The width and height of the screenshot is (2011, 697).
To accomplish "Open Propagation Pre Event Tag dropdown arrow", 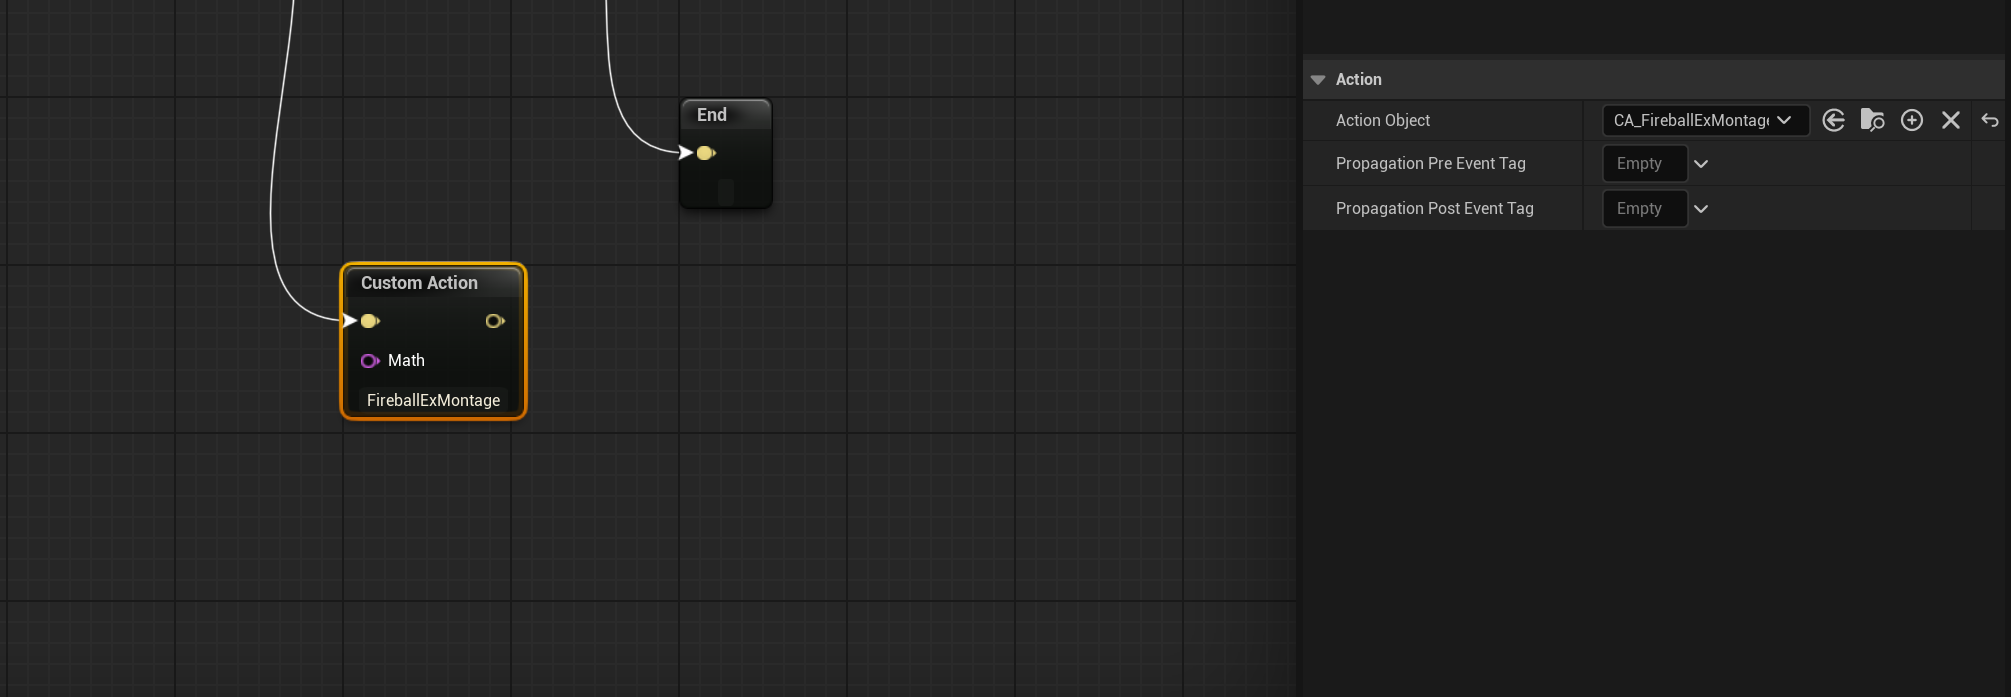I will tap(1701, 164).
